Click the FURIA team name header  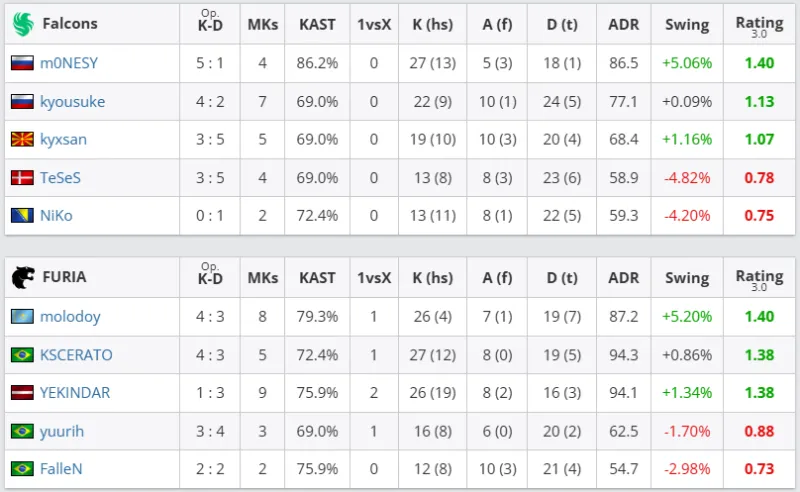(x=64, y=277)
